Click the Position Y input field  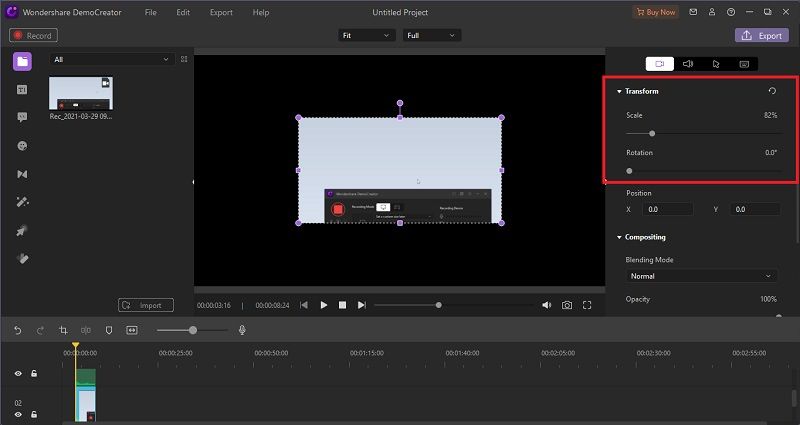(x=756, y=209)
